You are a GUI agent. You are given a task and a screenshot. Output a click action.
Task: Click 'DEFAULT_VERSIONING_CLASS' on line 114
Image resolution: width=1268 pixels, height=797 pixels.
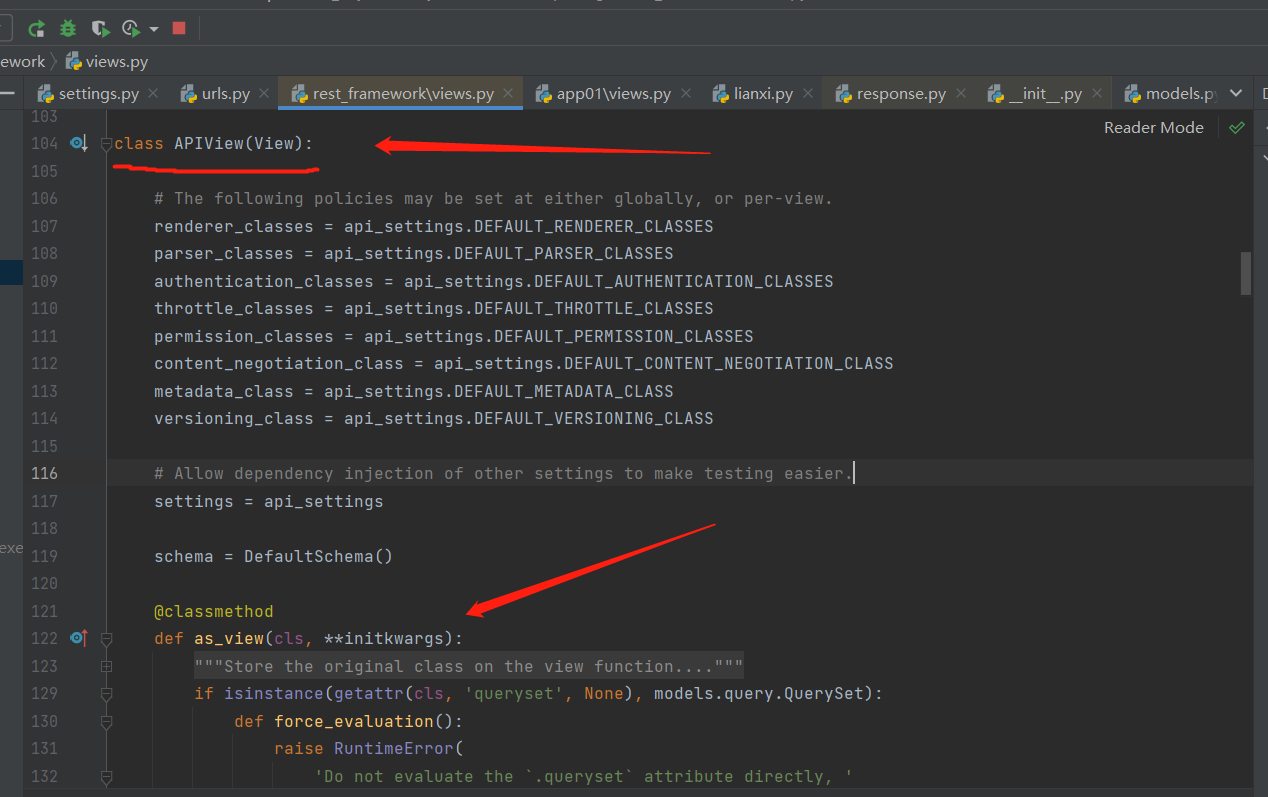pyautogui.click(x=594, y=418)
